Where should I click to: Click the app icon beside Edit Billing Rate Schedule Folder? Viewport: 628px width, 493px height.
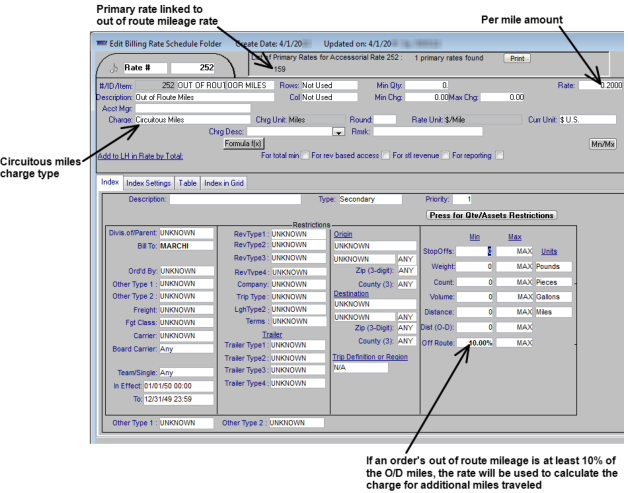pyautogui.click(x=102, y=43)
